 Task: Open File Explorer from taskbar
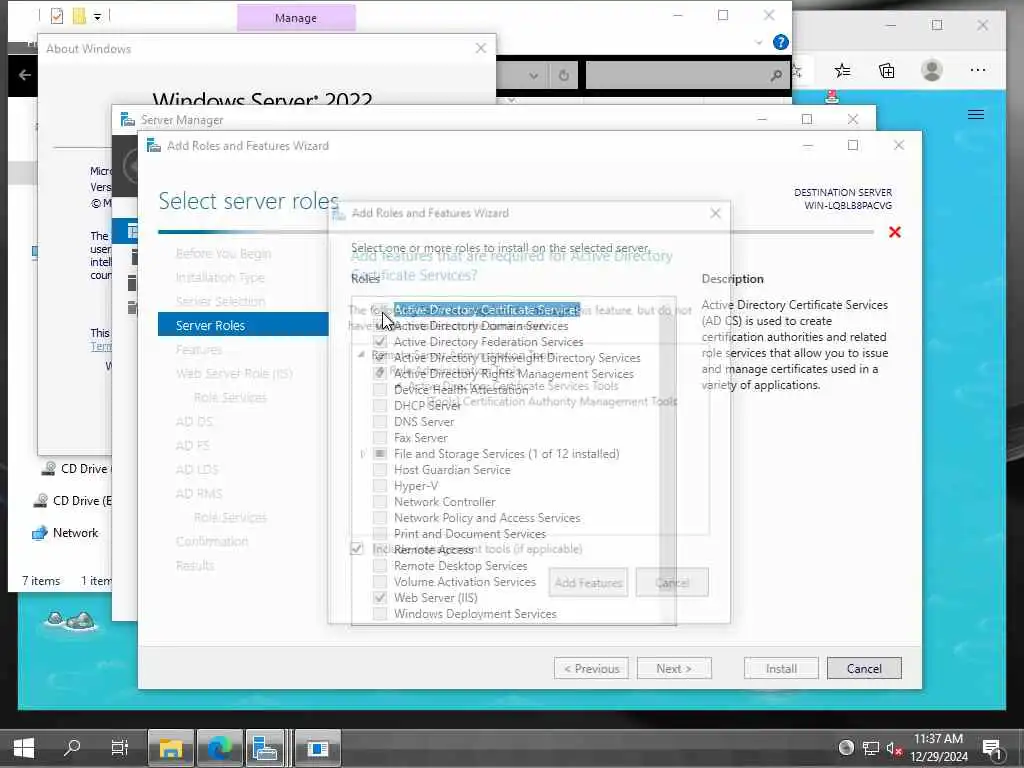[x=170, y=748]
